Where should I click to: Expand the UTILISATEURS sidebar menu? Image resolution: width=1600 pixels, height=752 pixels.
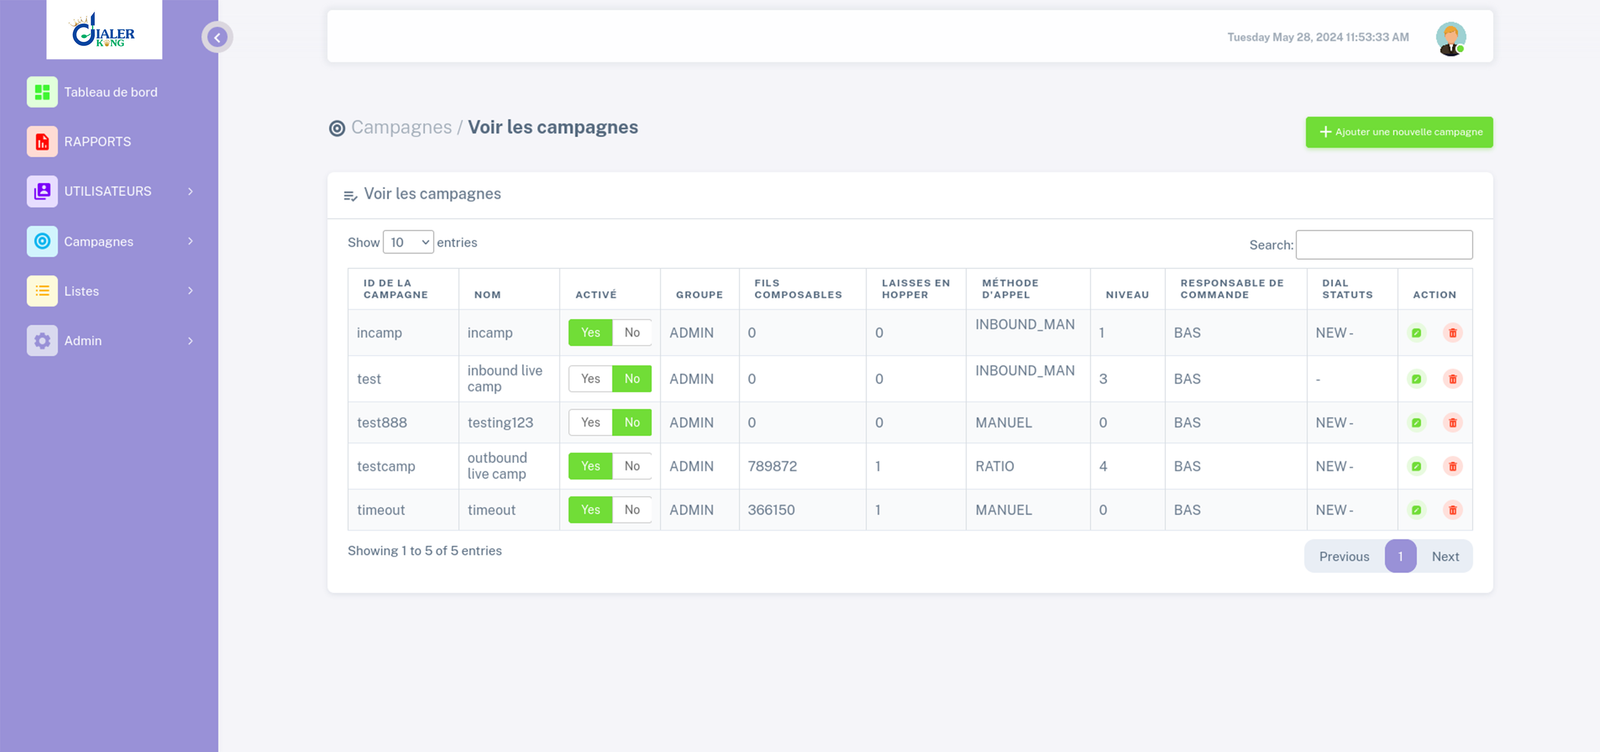coord(109,191)
